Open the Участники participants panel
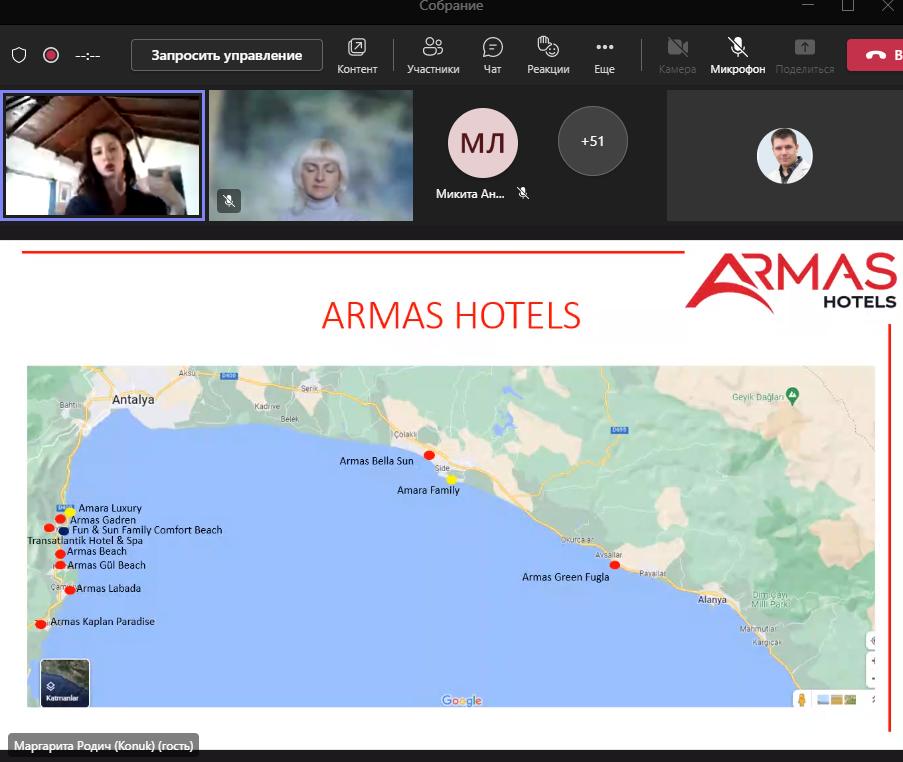This screenshot has width=903, height=762. (433, 55)
